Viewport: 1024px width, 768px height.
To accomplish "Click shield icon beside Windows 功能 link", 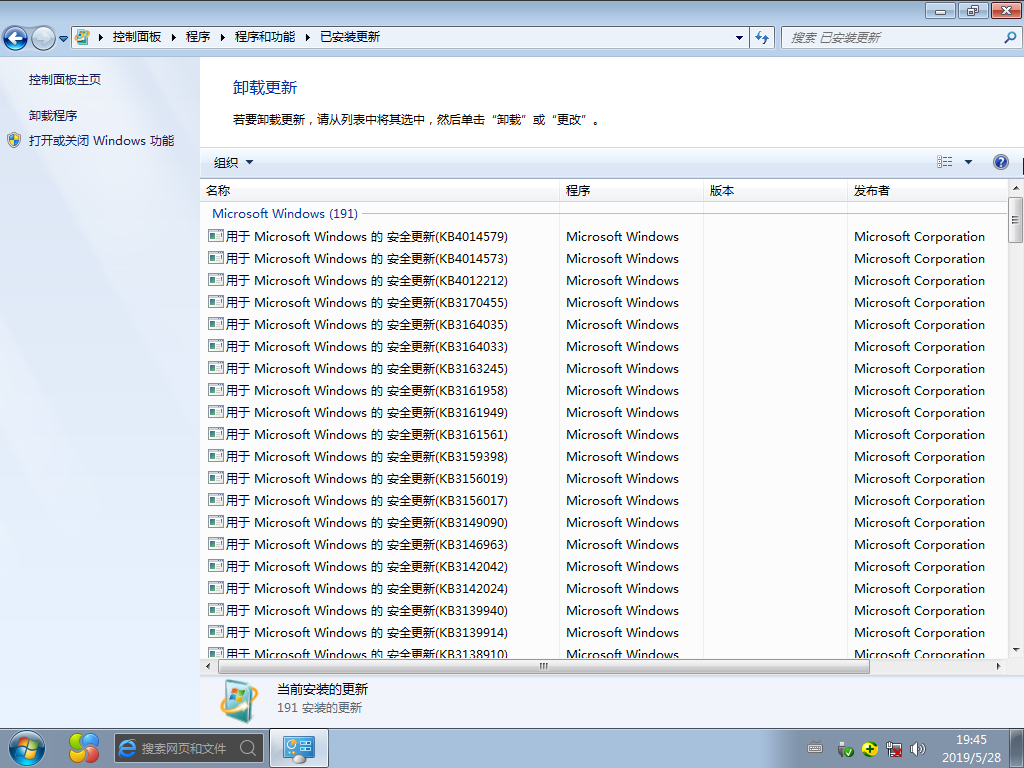I will pyautogui.click(x=14, y=140).
